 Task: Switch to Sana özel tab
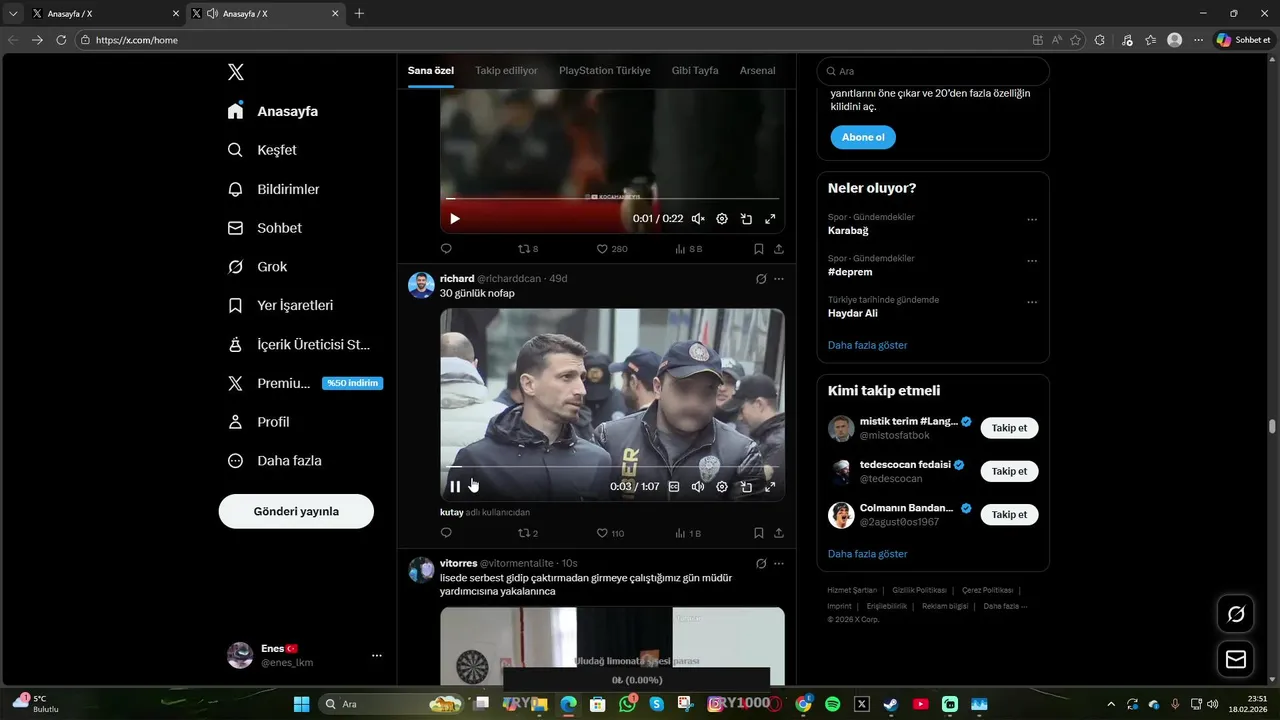pyautogui.click(x=431, y=71)
